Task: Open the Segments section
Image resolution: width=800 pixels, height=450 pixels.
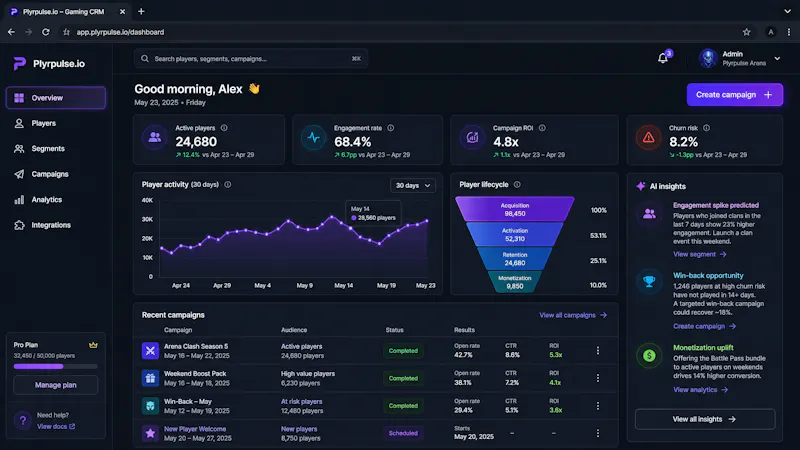Action: coord(56,148)
